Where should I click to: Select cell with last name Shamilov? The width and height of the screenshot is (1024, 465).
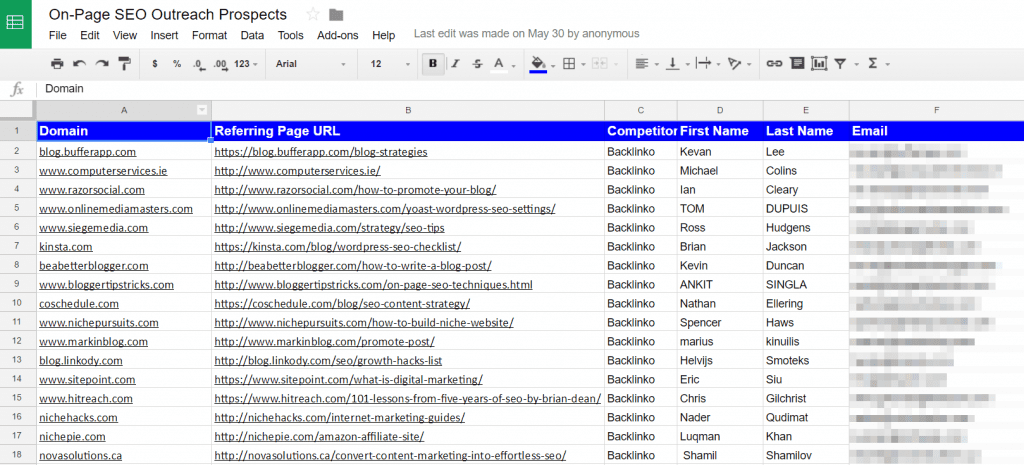tap(806, 455)
